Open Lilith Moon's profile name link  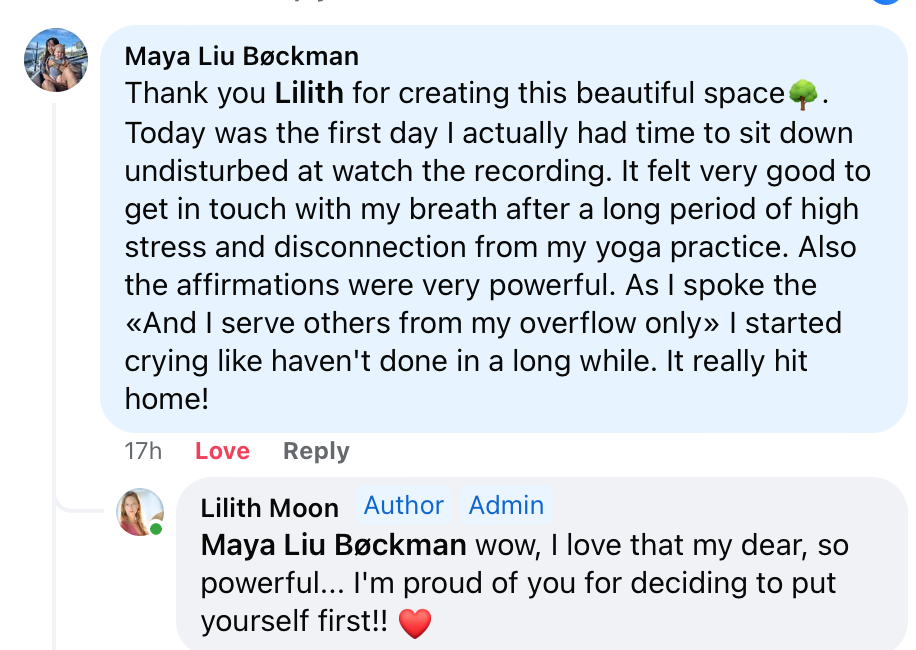pos(269,507)
